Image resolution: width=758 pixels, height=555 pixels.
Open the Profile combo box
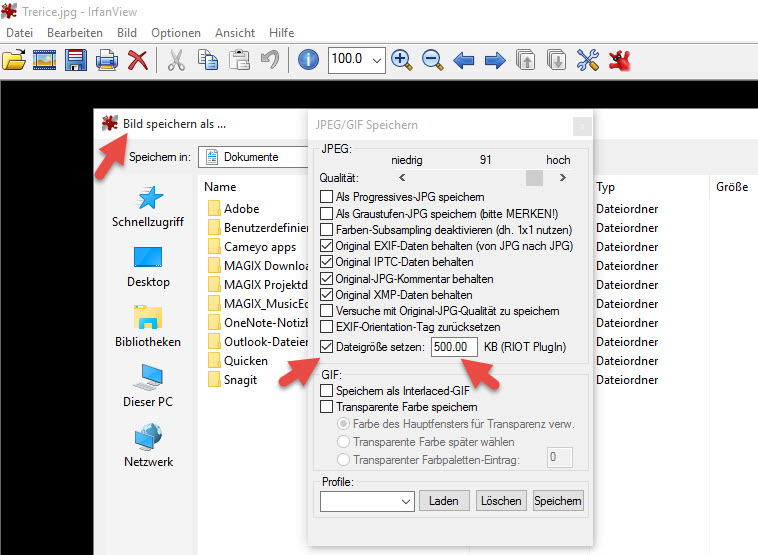pos(367,501)
